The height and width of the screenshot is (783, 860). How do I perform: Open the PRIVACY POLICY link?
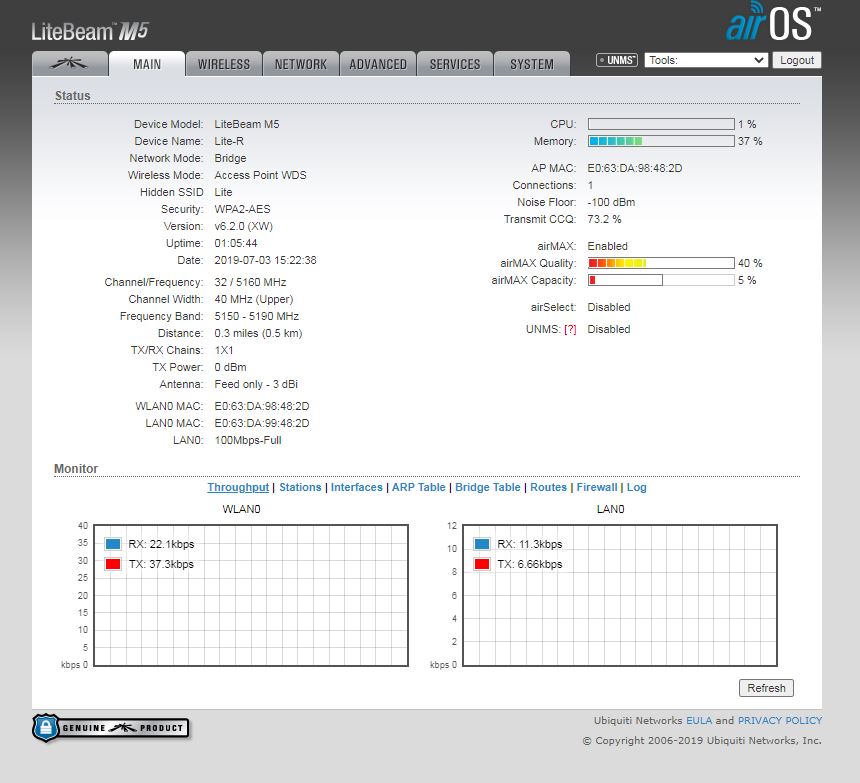tap(779, 720)
